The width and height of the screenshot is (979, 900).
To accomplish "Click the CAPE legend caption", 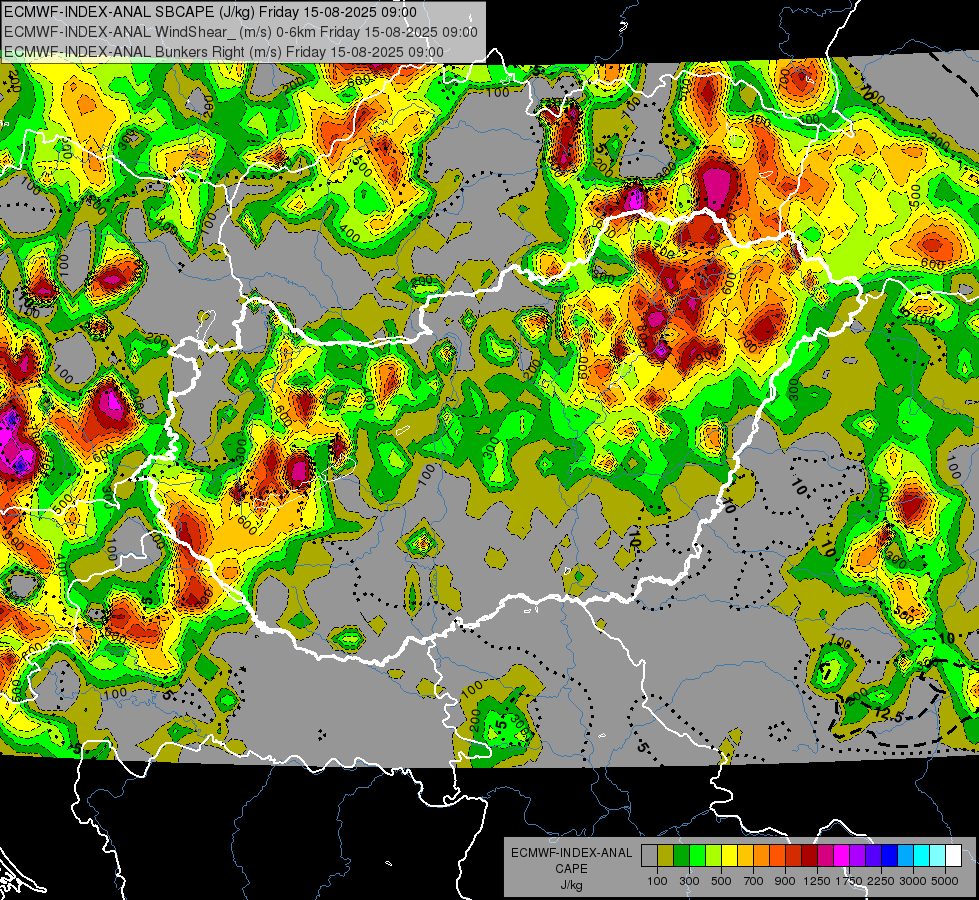I will pos(571,868).
